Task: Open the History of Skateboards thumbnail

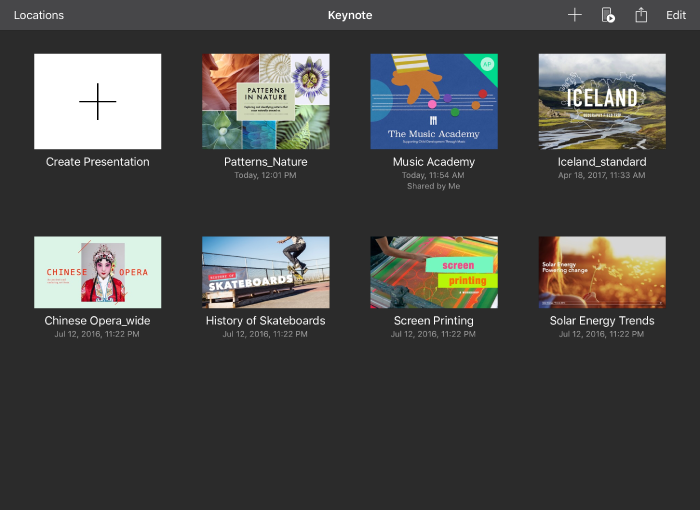Action: coord(265,272)
